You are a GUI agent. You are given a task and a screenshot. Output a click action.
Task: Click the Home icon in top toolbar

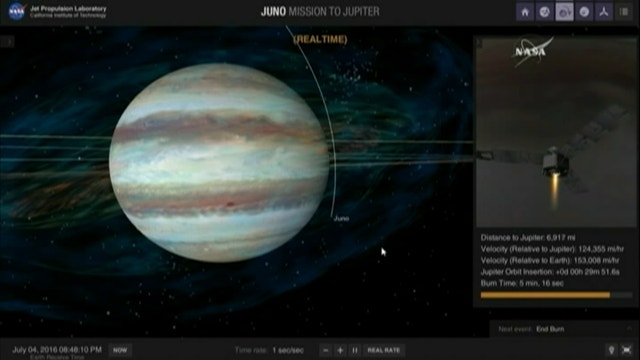525,12
